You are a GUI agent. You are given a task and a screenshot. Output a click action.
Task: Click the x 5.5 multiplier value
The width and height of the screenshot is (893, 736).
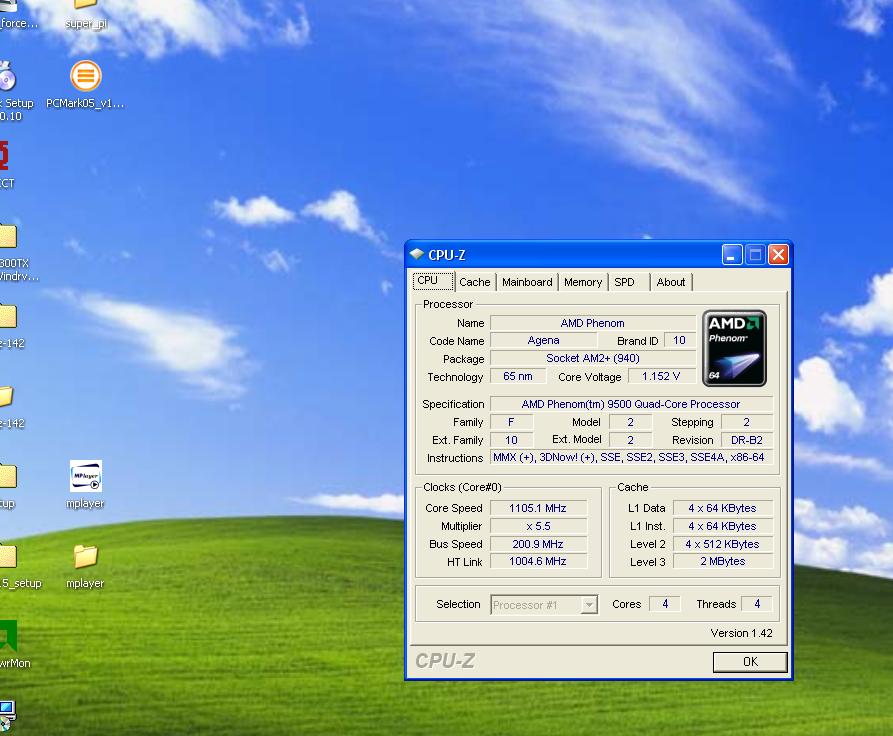pos(538,526)
